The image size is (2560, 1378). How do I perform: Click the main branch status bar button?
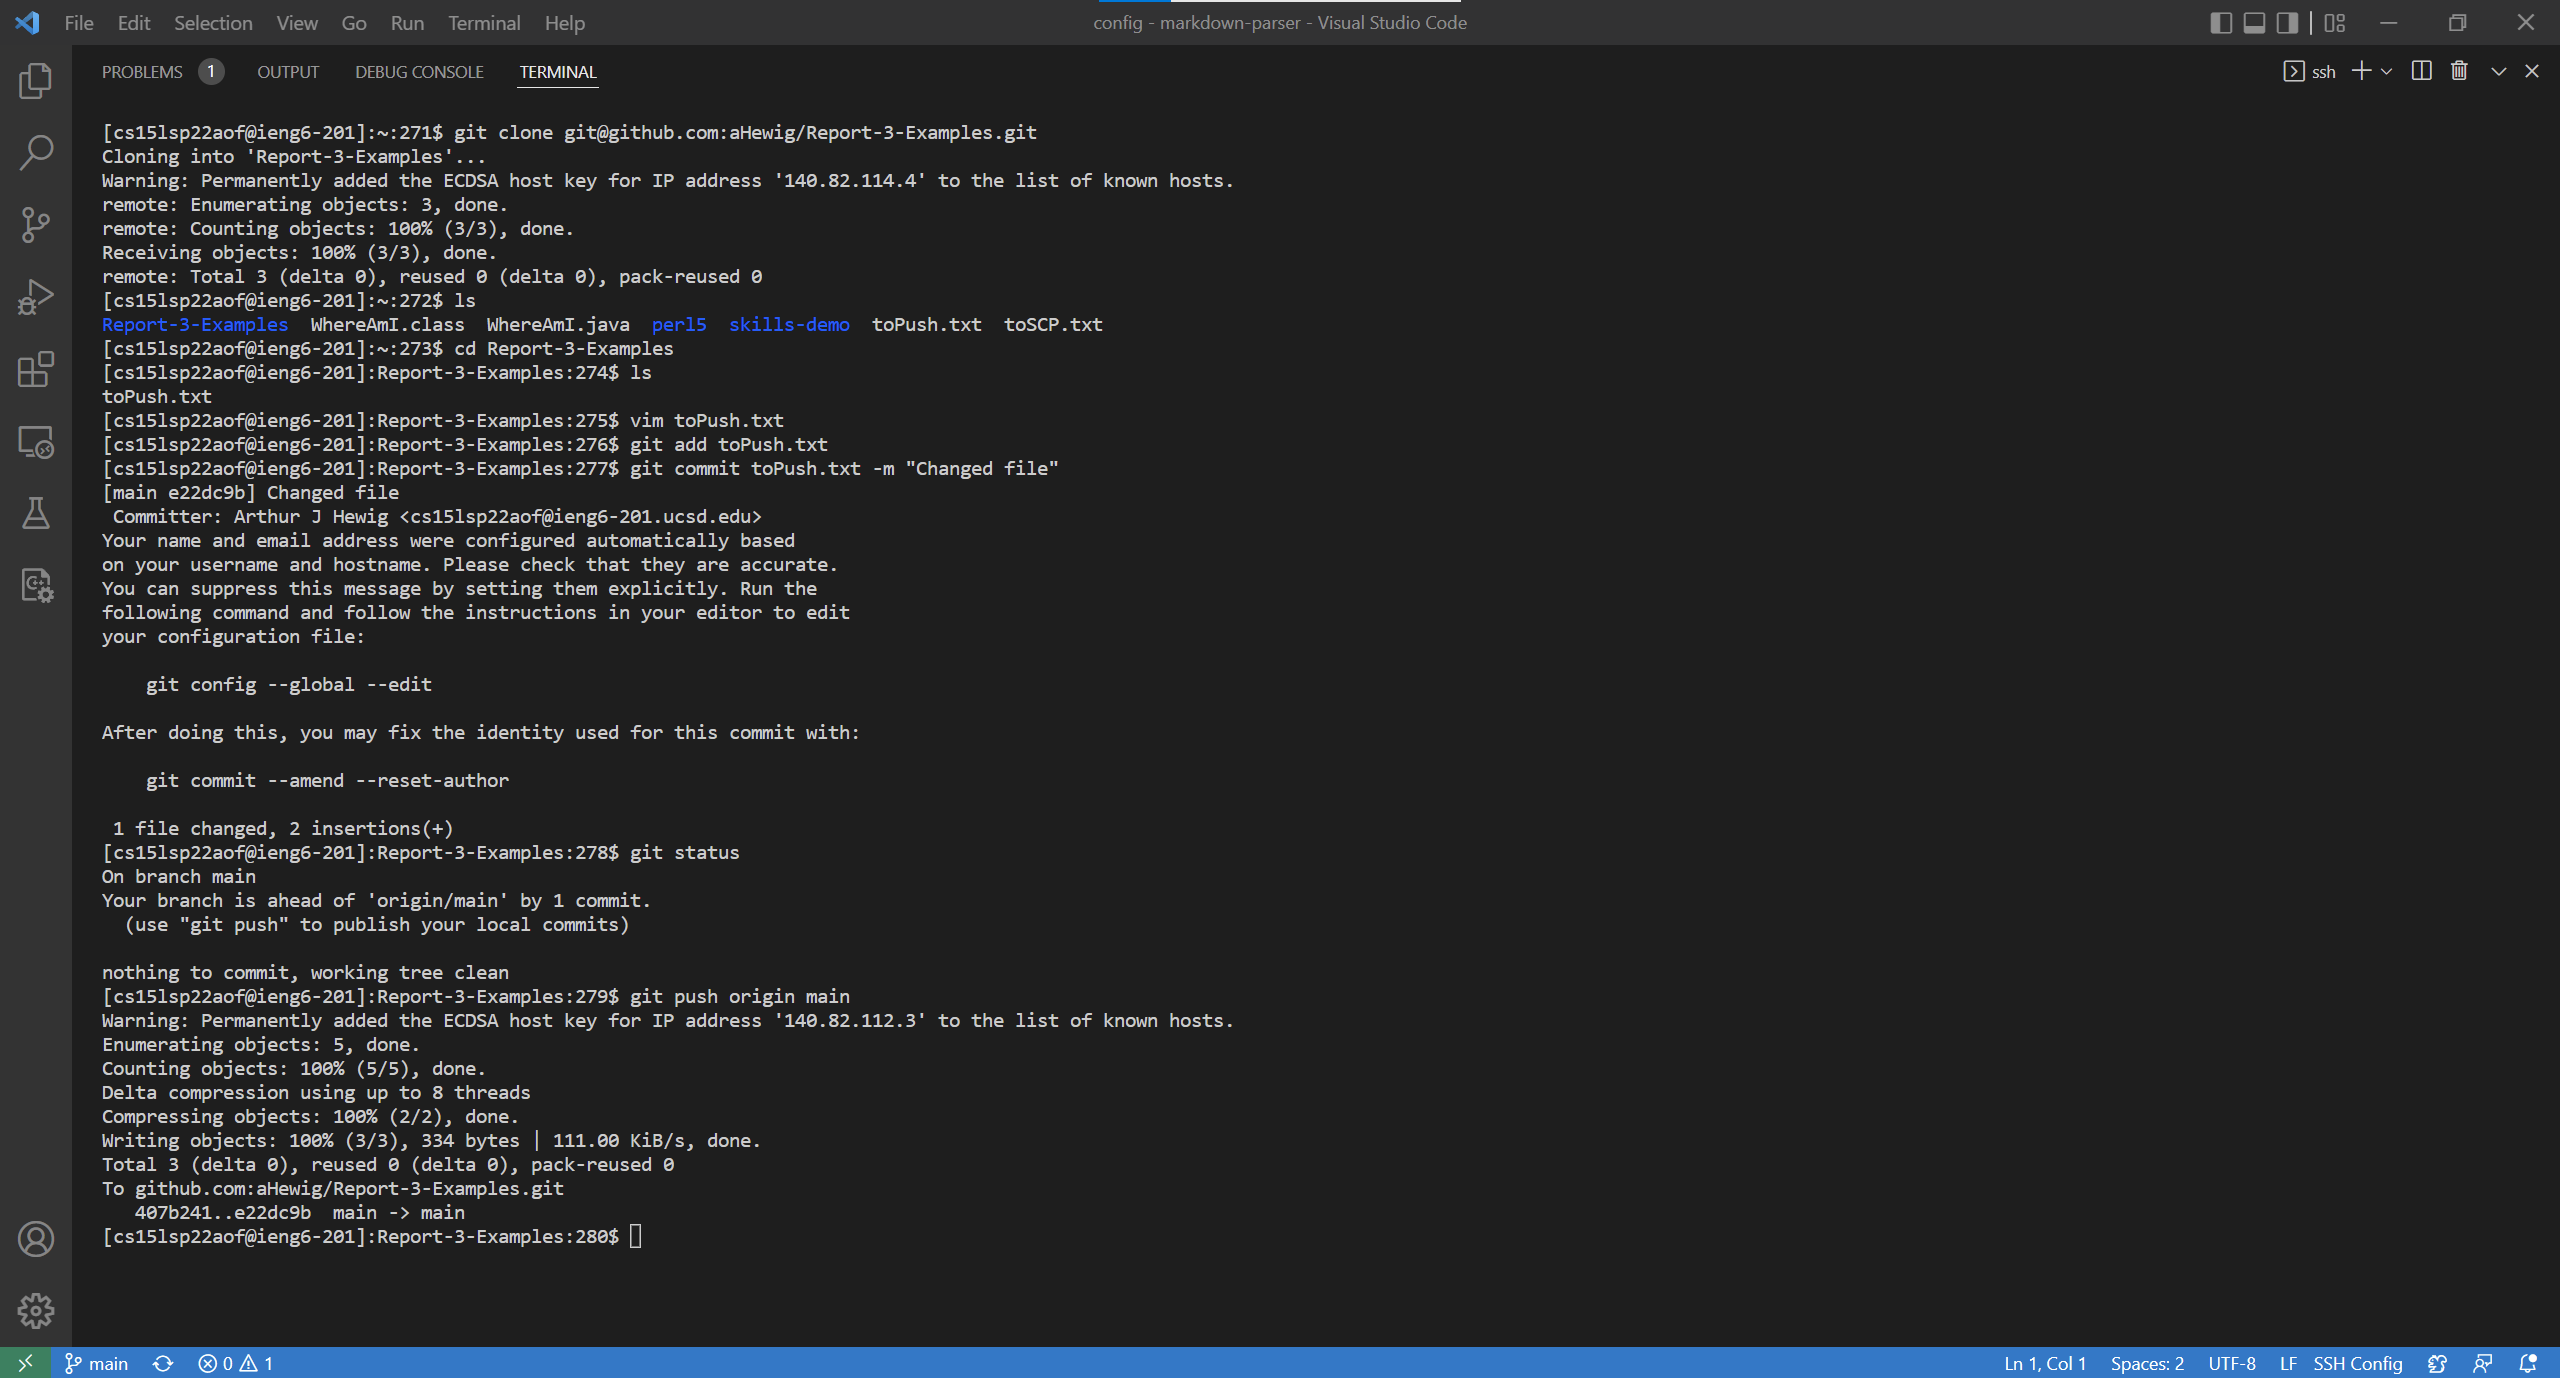coord(97,1363)
